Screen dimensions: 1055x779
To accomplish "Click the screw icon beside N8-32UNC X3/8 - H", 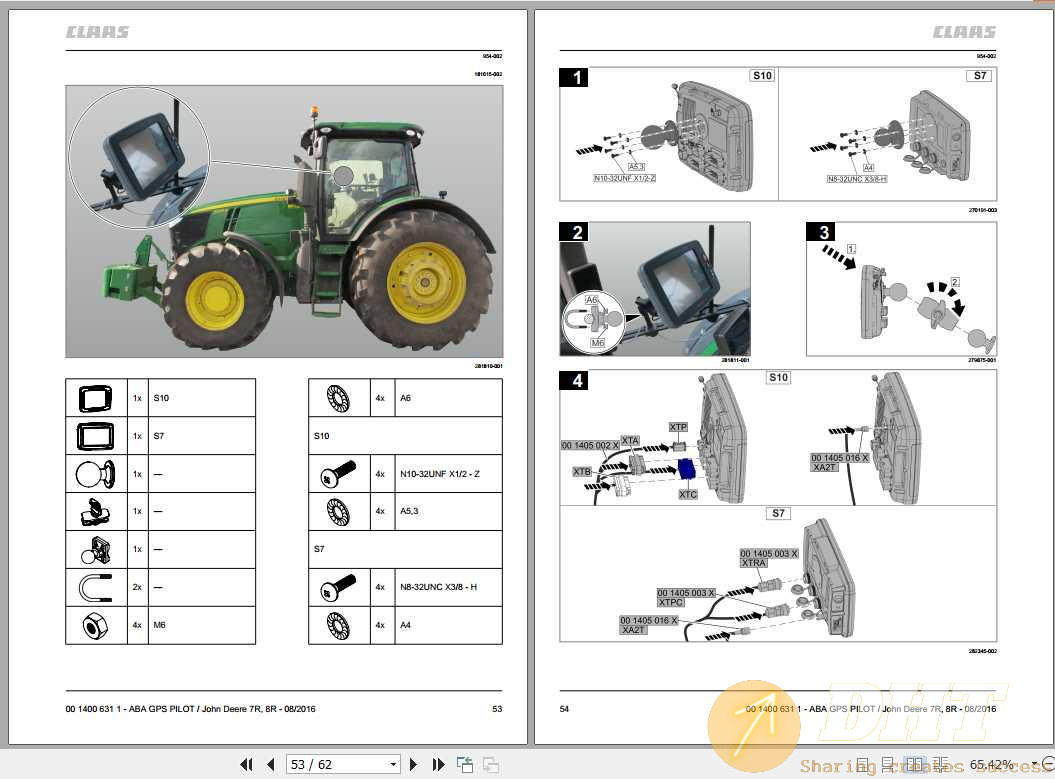I will pyautogui.click(x=338, y=587).
